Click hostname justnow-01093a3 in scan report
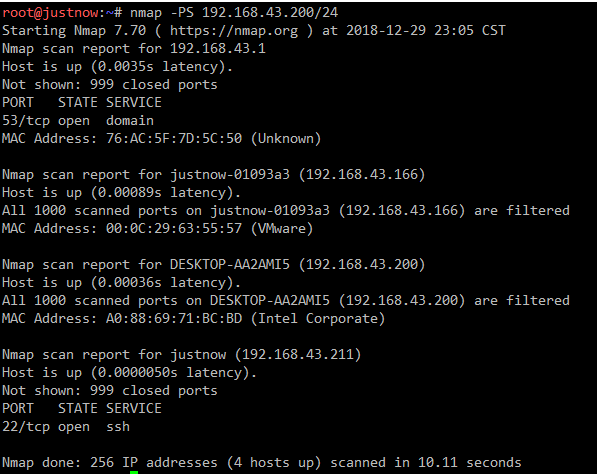597x474 pixels. 230,175
